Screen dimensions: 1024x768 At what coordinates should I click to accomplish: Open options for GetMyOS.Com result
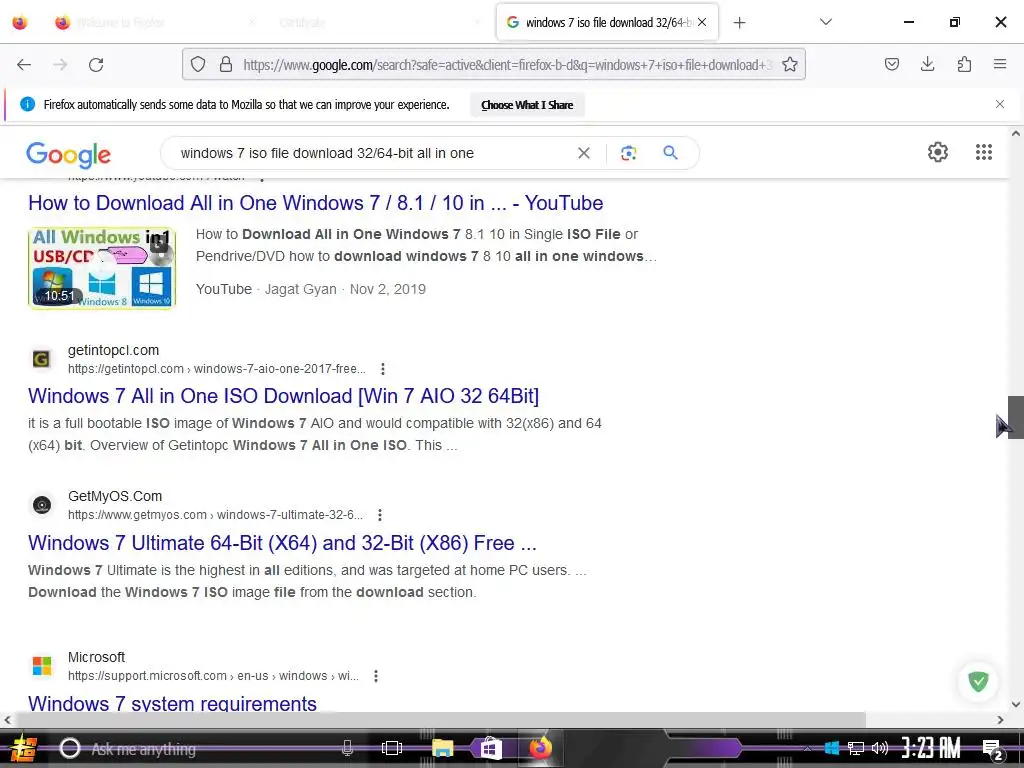coord(379,515)
